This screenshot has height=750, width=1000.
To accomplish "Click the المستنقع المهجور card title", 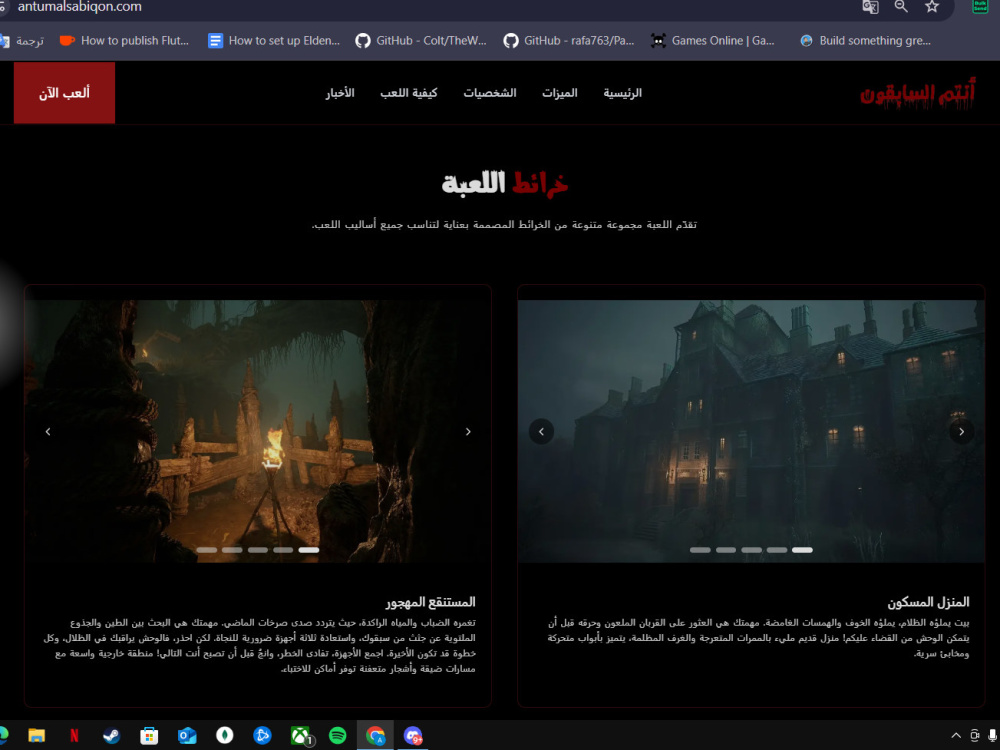I will [x=430, y=601].
